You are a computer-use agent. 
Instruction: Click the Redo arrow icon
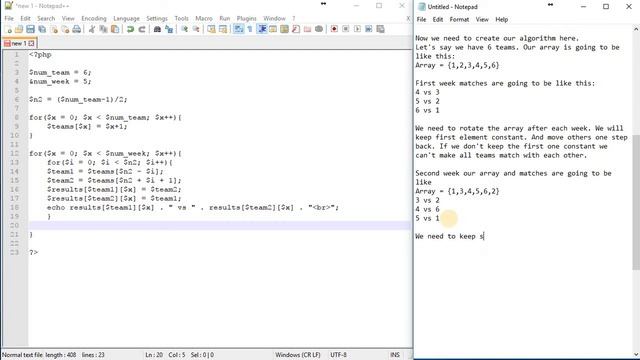(x=142, y=29)
